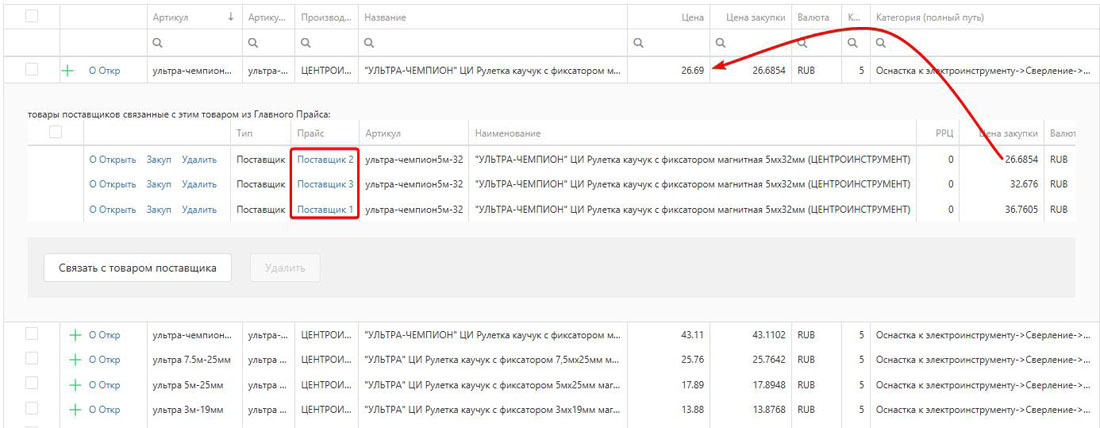The image size is (1100, 428).
Task: Click the search icon in Артикул filter
Action: (x=157, y=43)
